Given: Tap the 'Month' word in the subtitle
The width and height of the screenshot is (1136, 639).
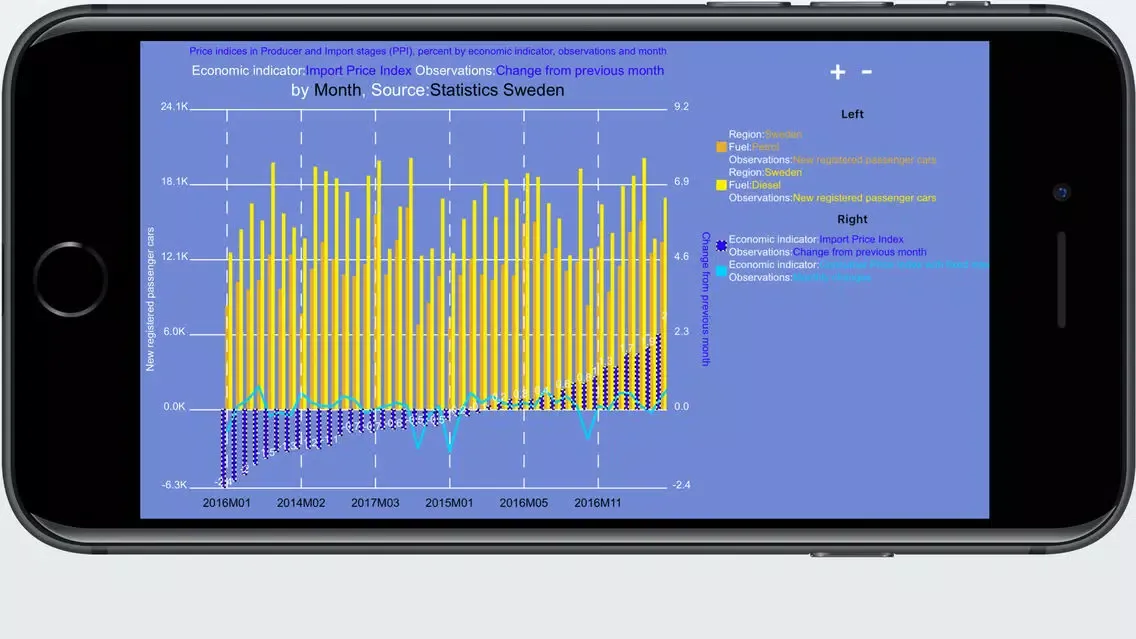Looking at the screenshot, I should 337,90.
